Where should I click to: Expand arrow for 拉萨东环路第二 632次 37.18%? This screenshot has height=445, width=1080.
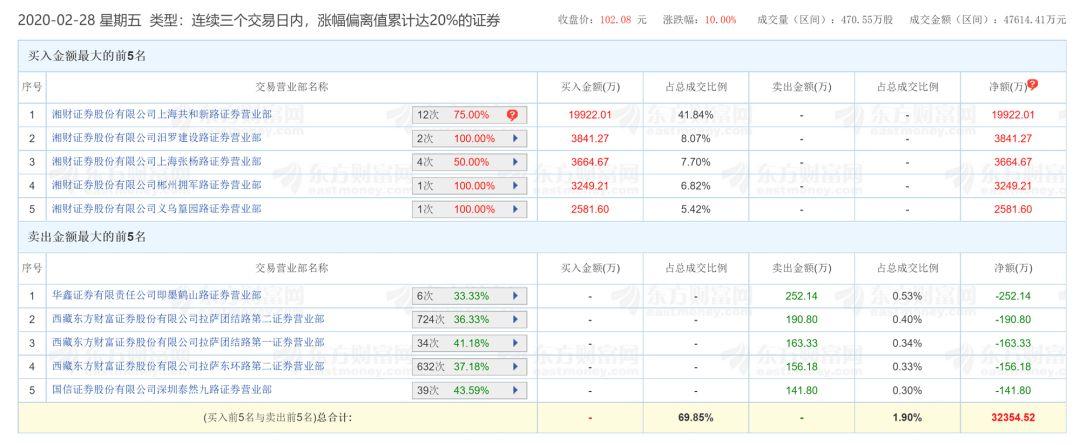click(515, 367)
